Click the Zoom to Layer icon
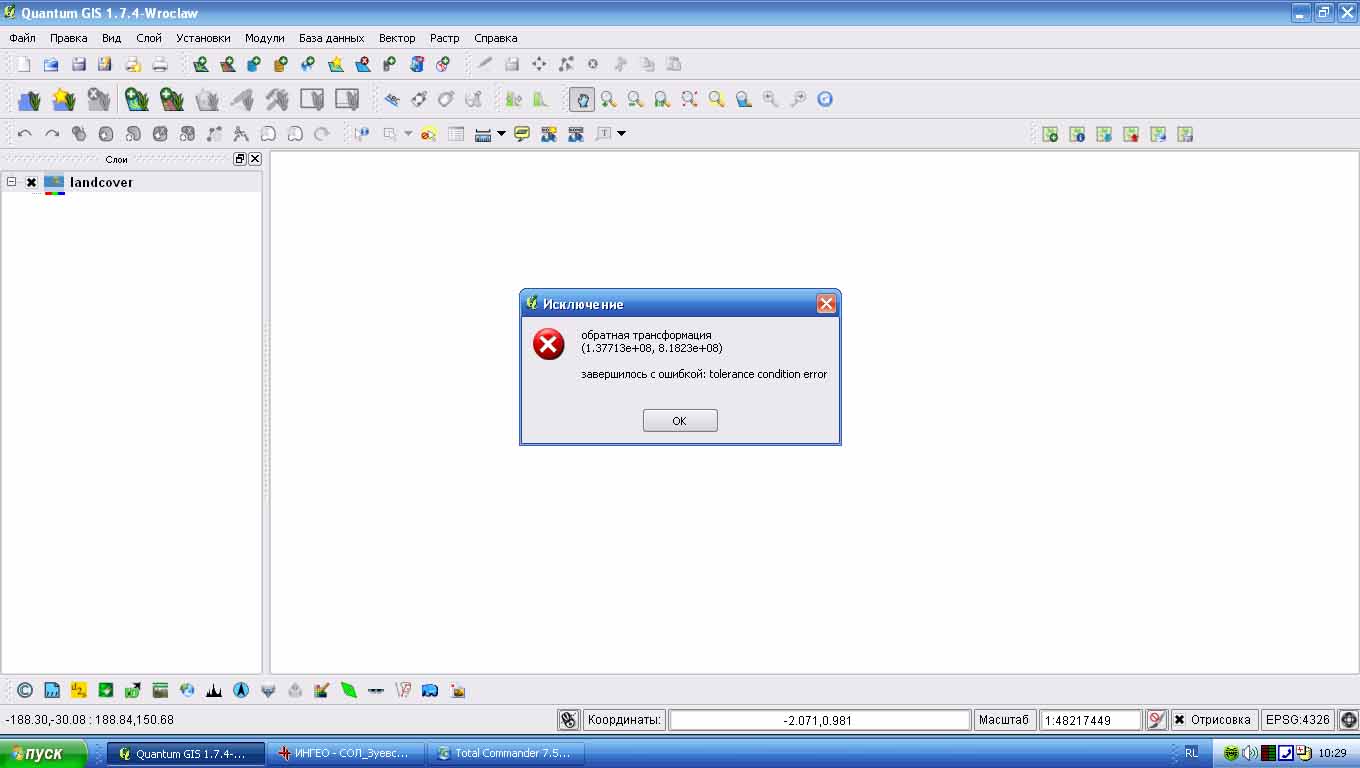 [743, 99]
